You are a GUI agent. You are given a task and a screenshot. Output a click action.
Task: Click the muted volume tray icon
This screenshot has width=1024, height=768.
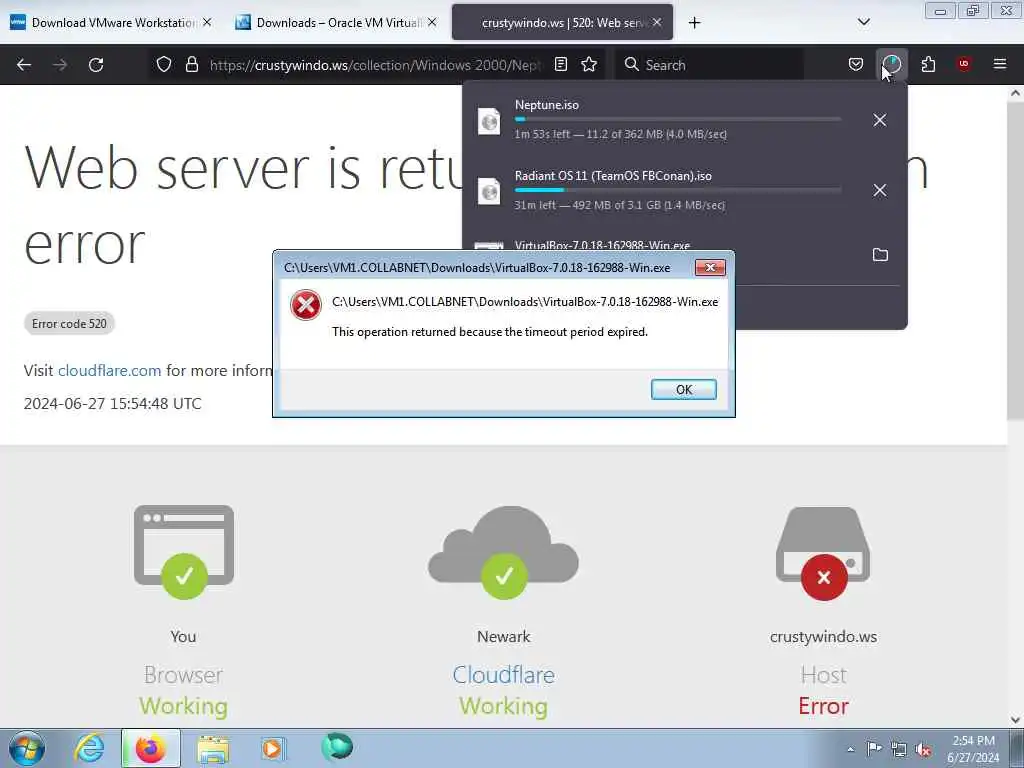coord(923,749)
